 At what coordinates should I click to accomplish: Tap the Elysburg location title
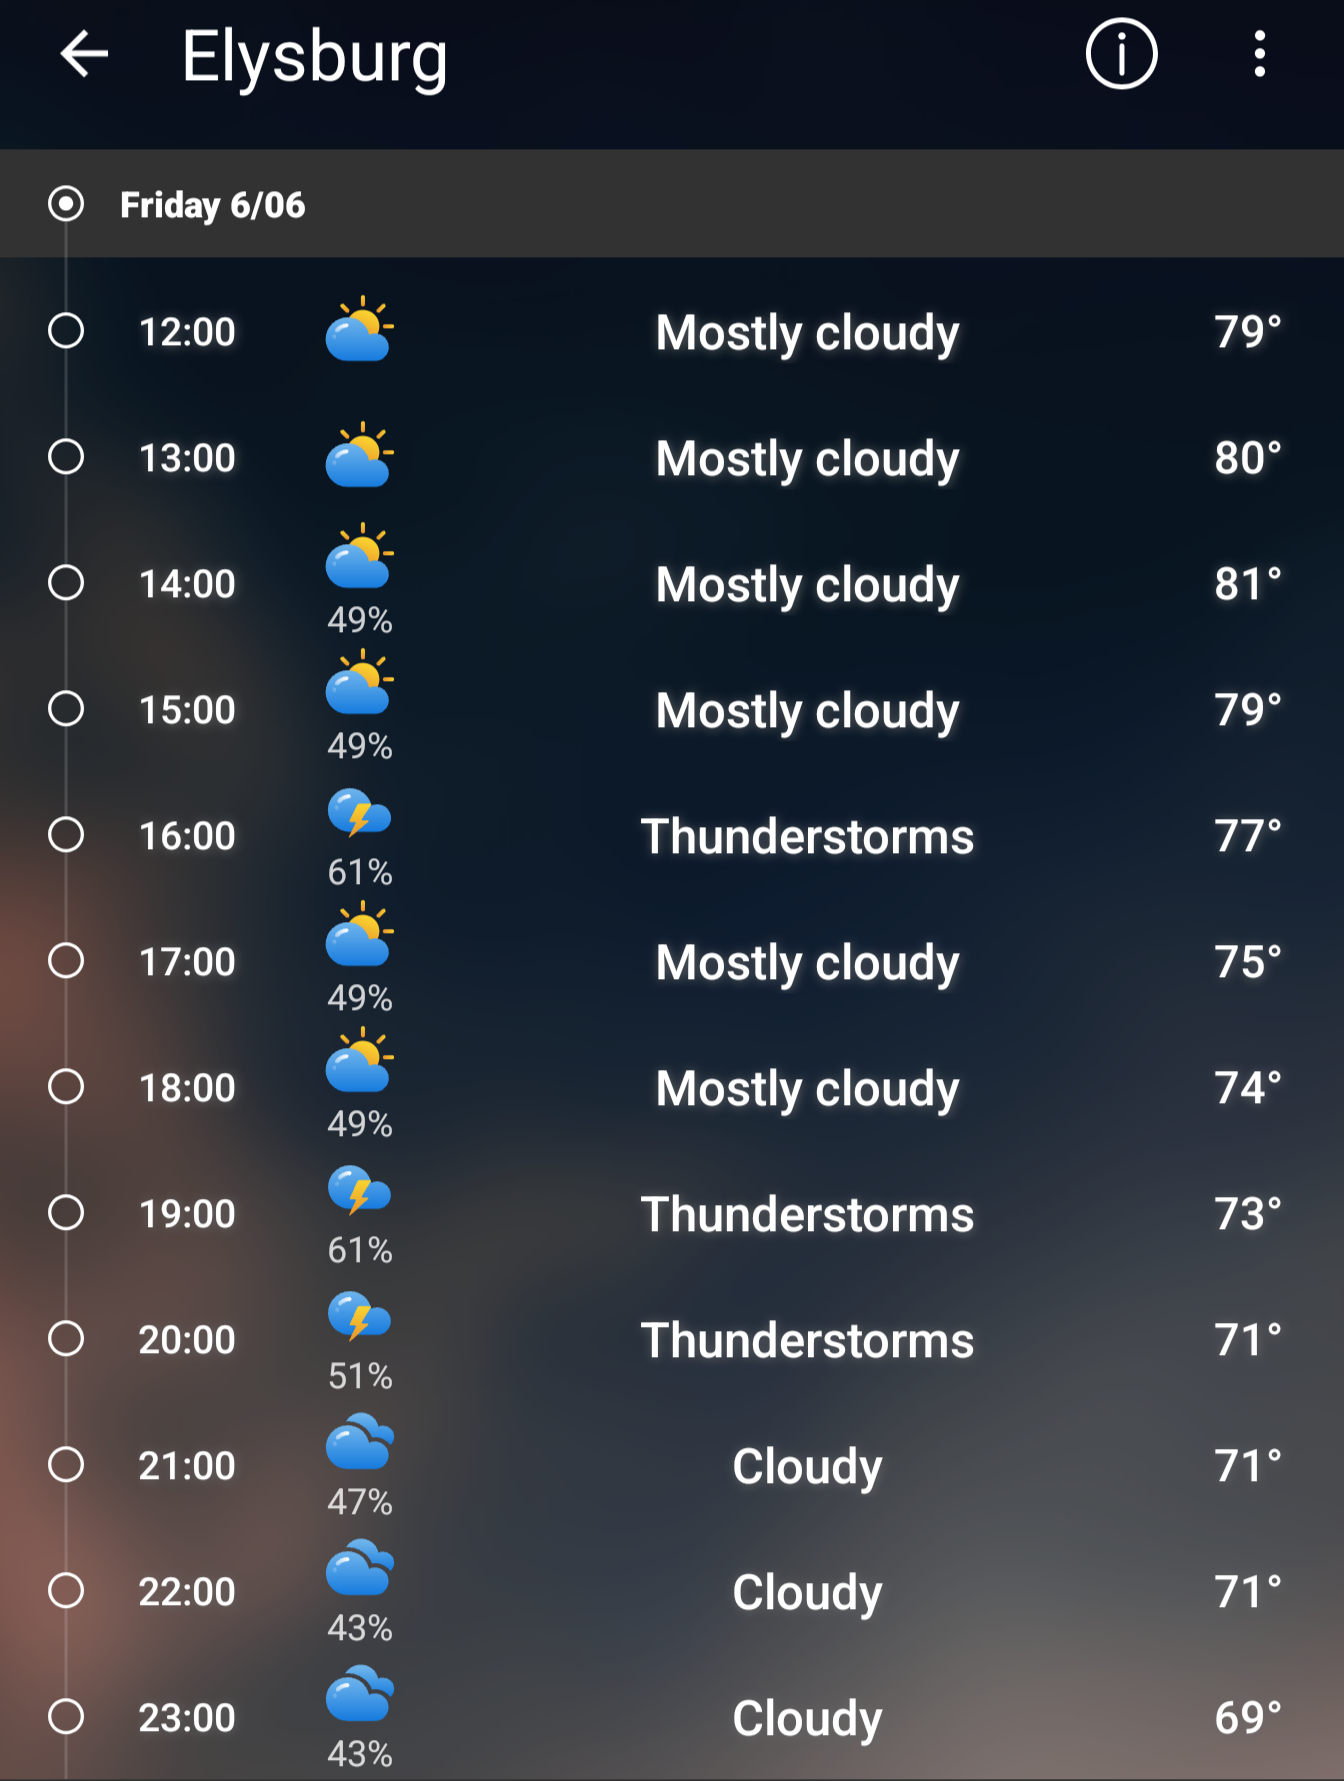point(314,58)
